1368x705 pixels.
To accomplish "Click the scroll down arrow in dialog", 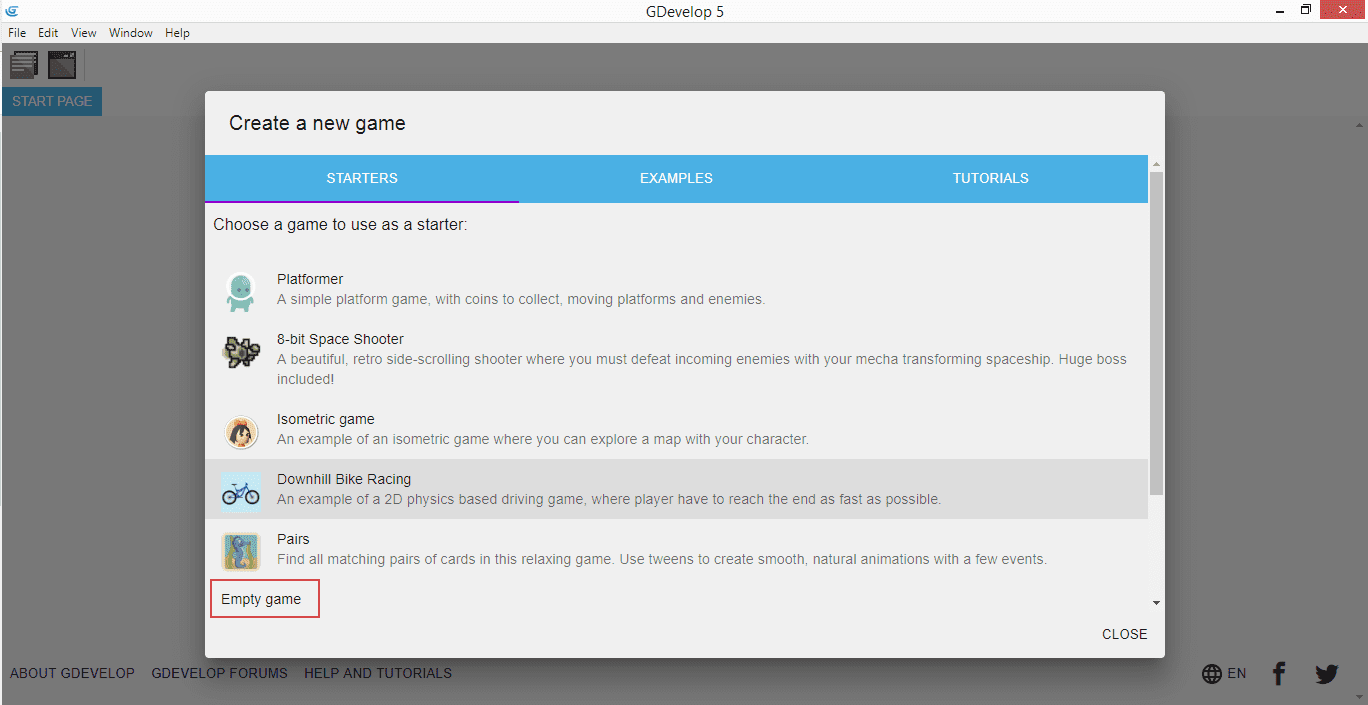I will pyautogui.click(x=1156, y=603).
